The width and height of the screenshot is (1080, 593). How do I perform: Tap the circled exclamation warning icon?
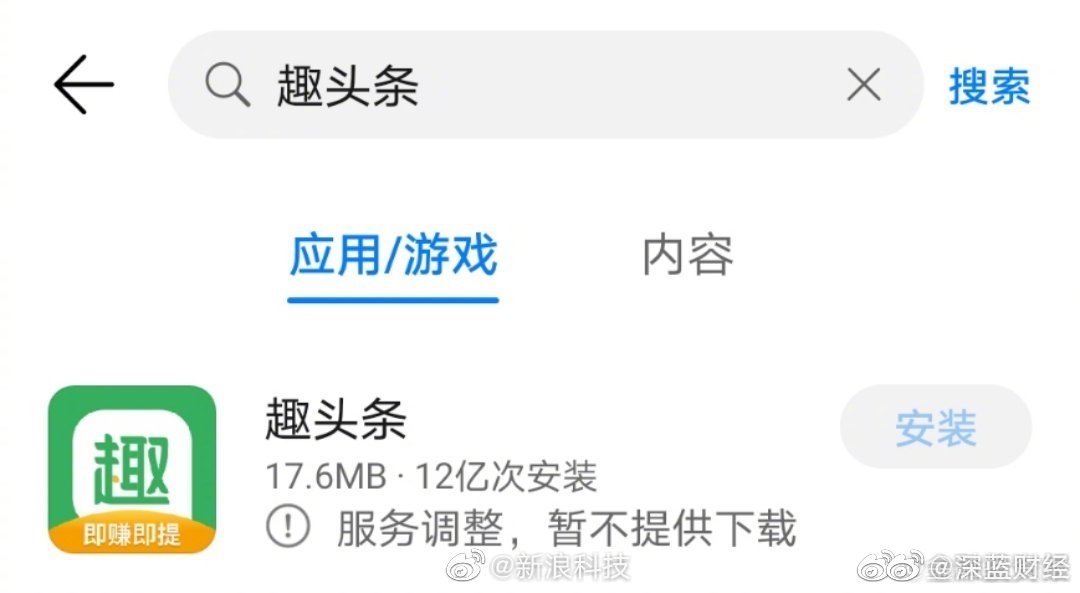pos(288,526)
